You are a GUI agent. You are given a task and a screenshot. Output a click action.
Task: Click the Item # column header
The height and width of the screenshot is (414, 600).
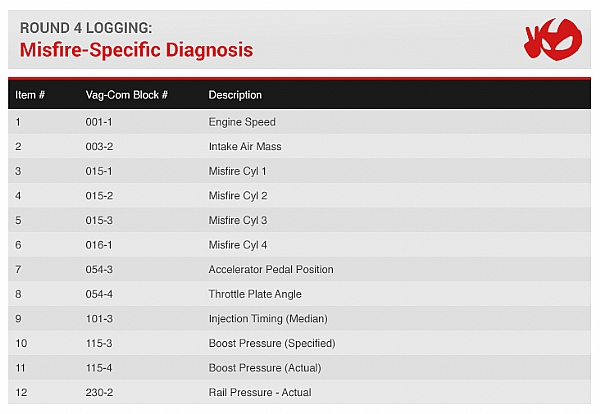[30, 95]
